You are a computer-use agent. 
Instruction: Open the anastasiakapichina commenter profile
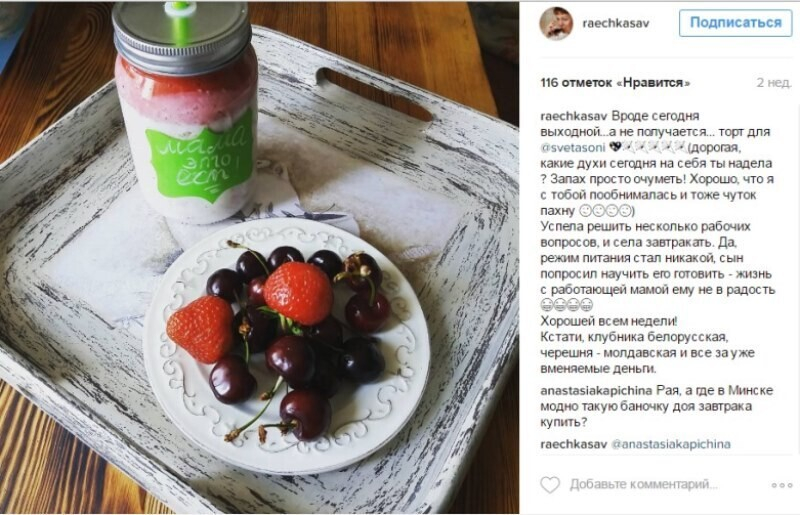click(596, 390)
